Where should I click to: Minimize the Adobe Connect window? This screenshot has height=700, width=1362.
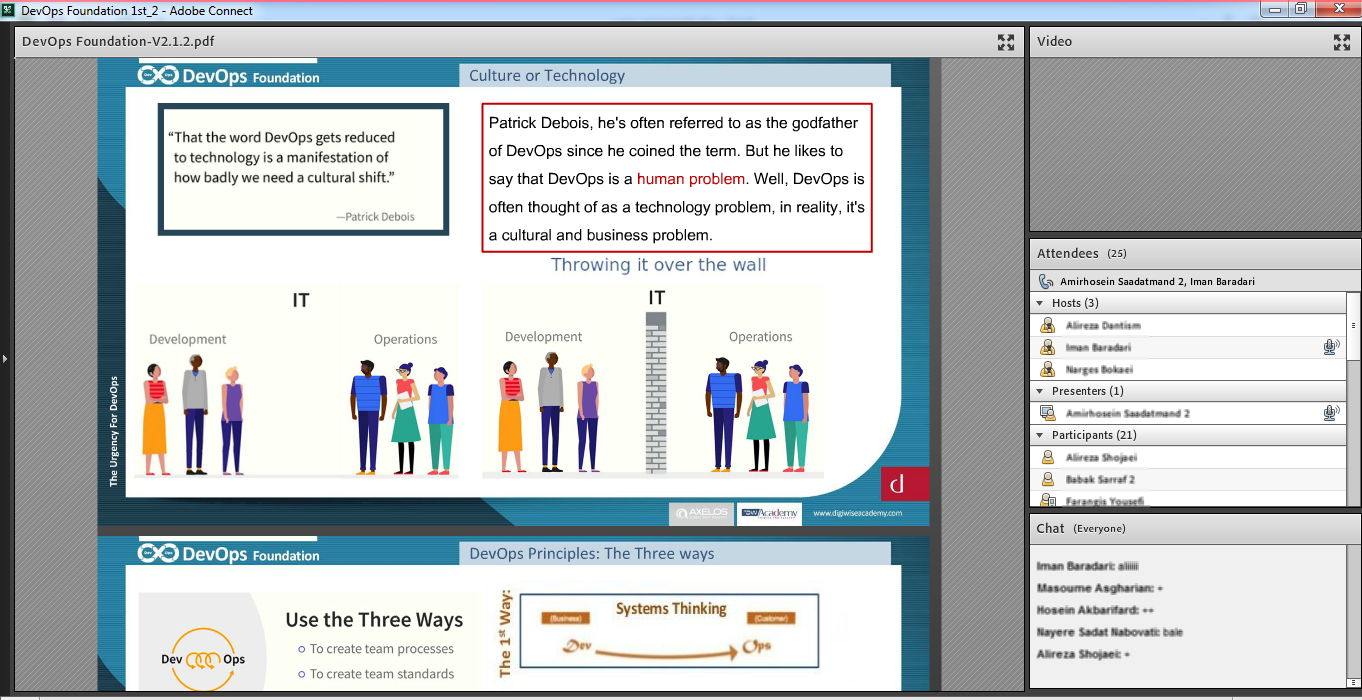point(1273,9)
